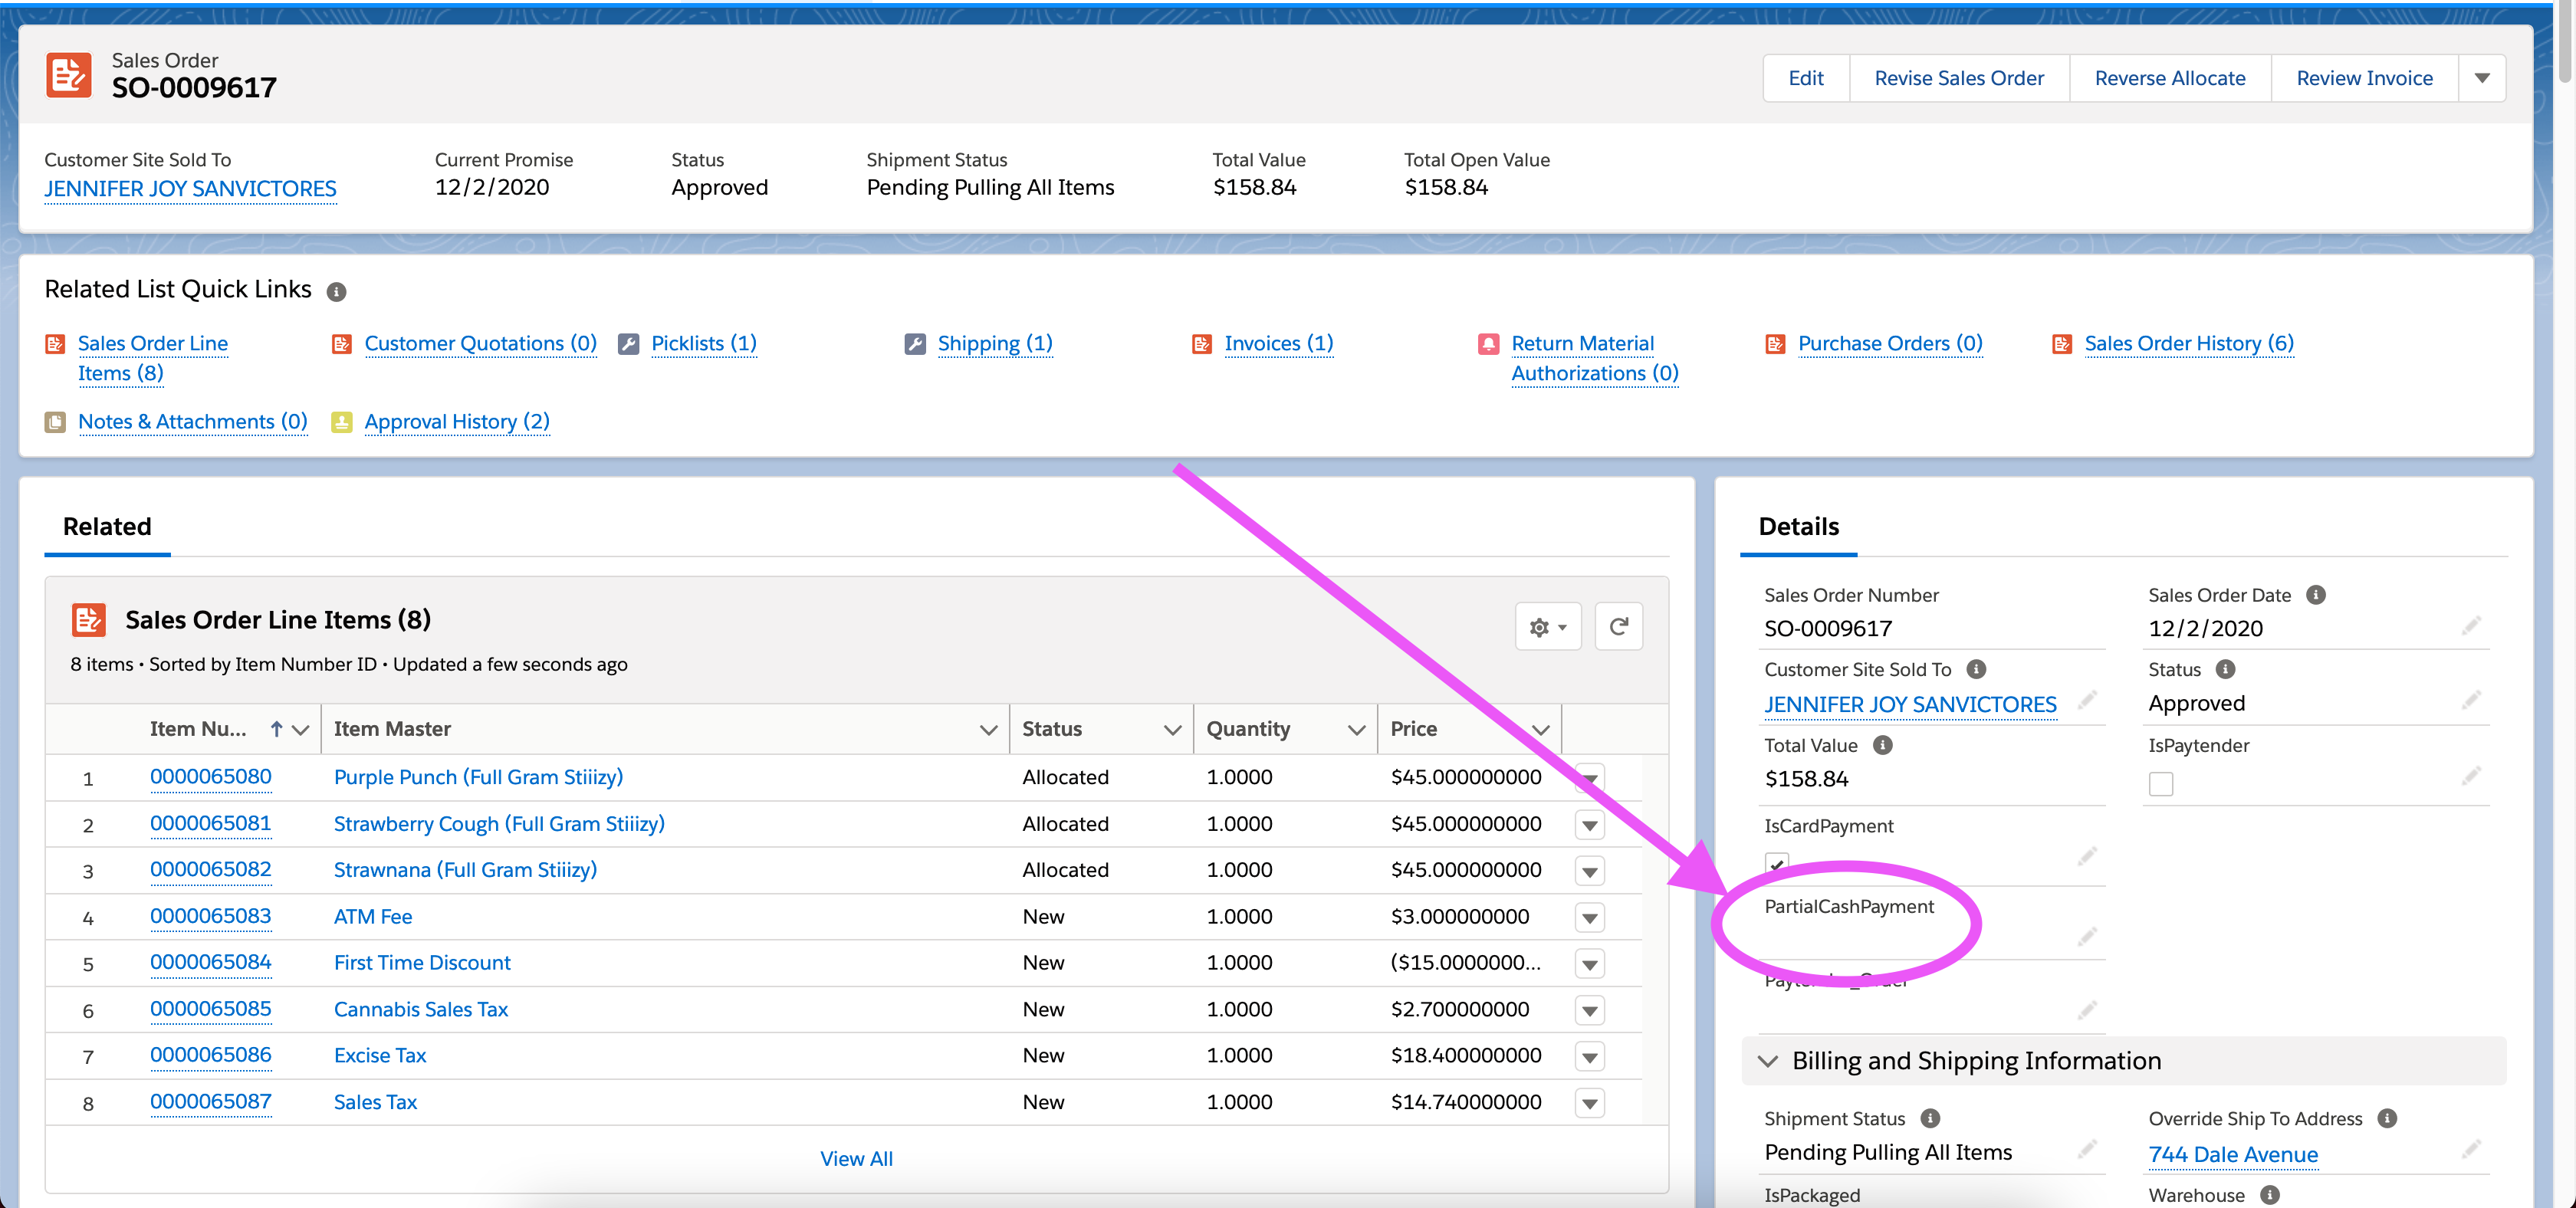
Task: Open item number 0000065085
Action: pyautogui.click(x=210, y=1009)
